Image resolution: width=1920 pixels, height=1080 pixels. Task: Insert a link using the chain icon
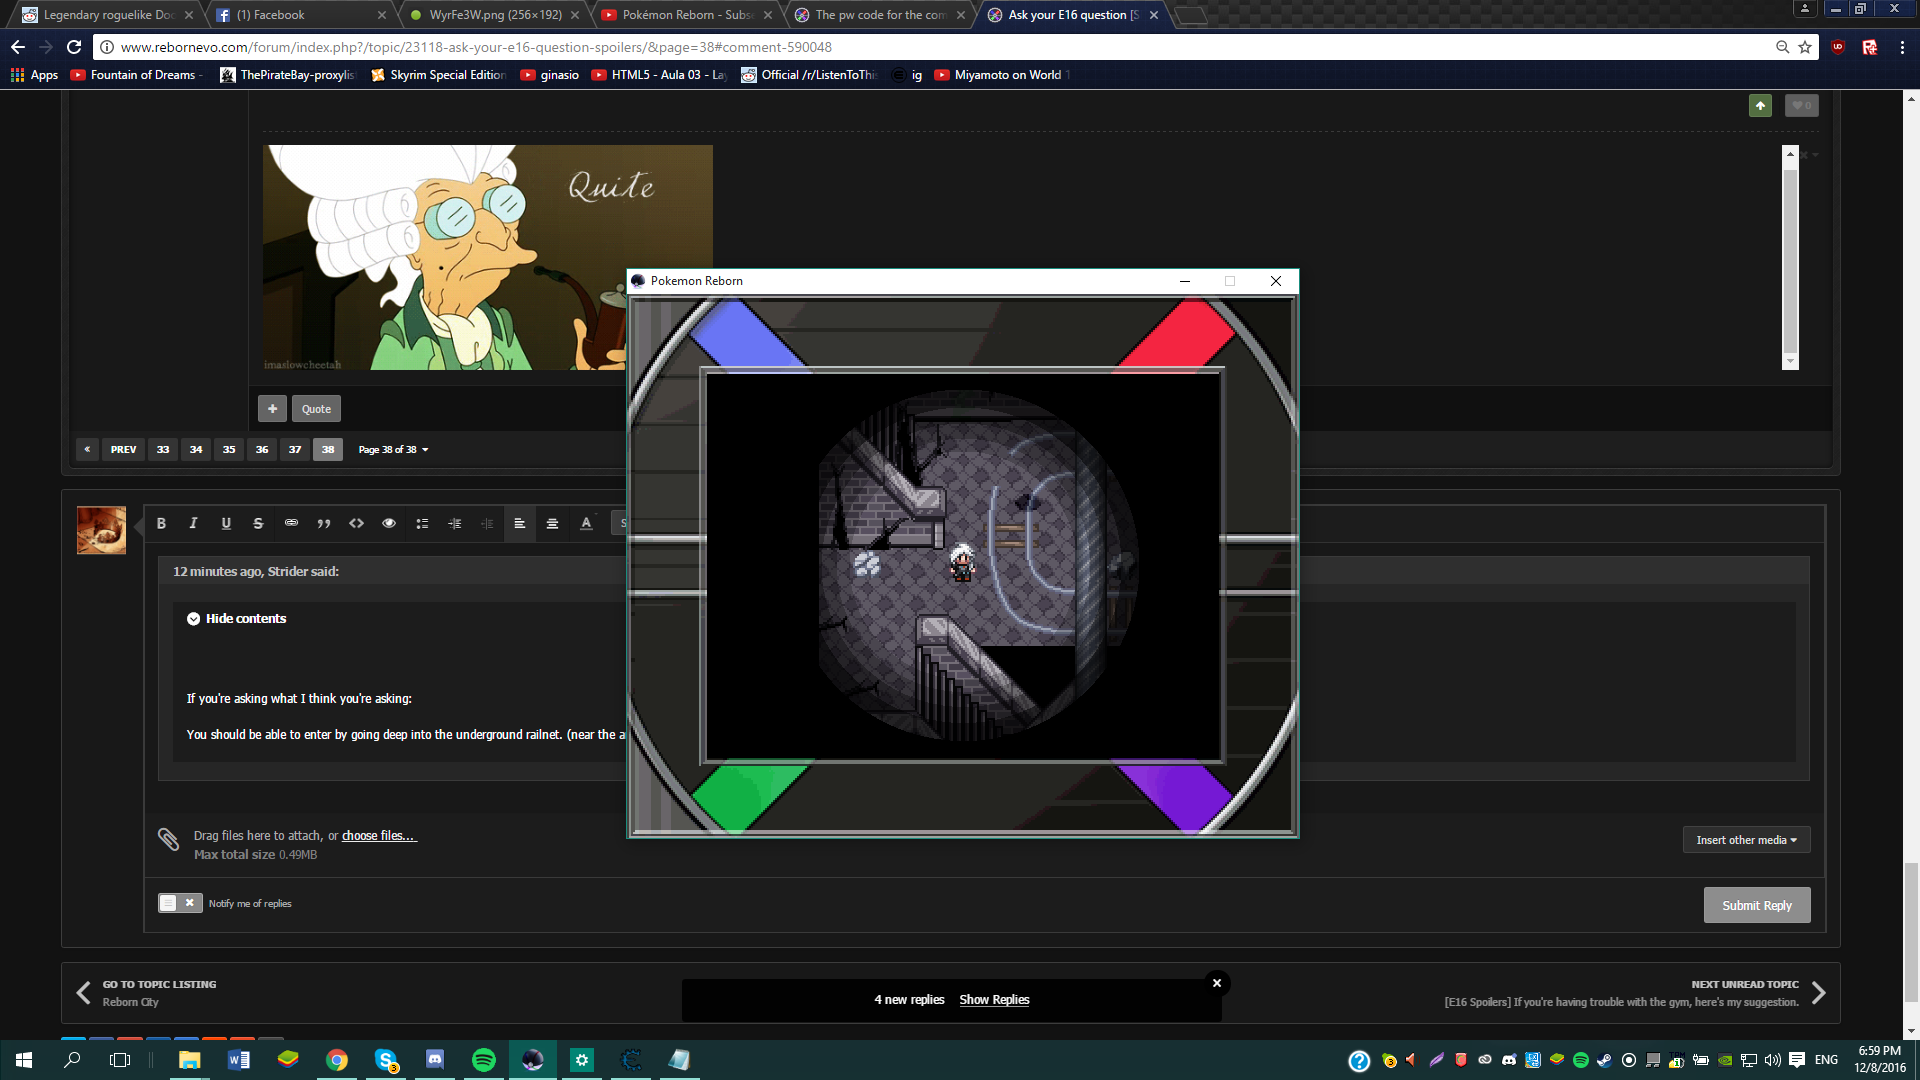pos(291,523)
